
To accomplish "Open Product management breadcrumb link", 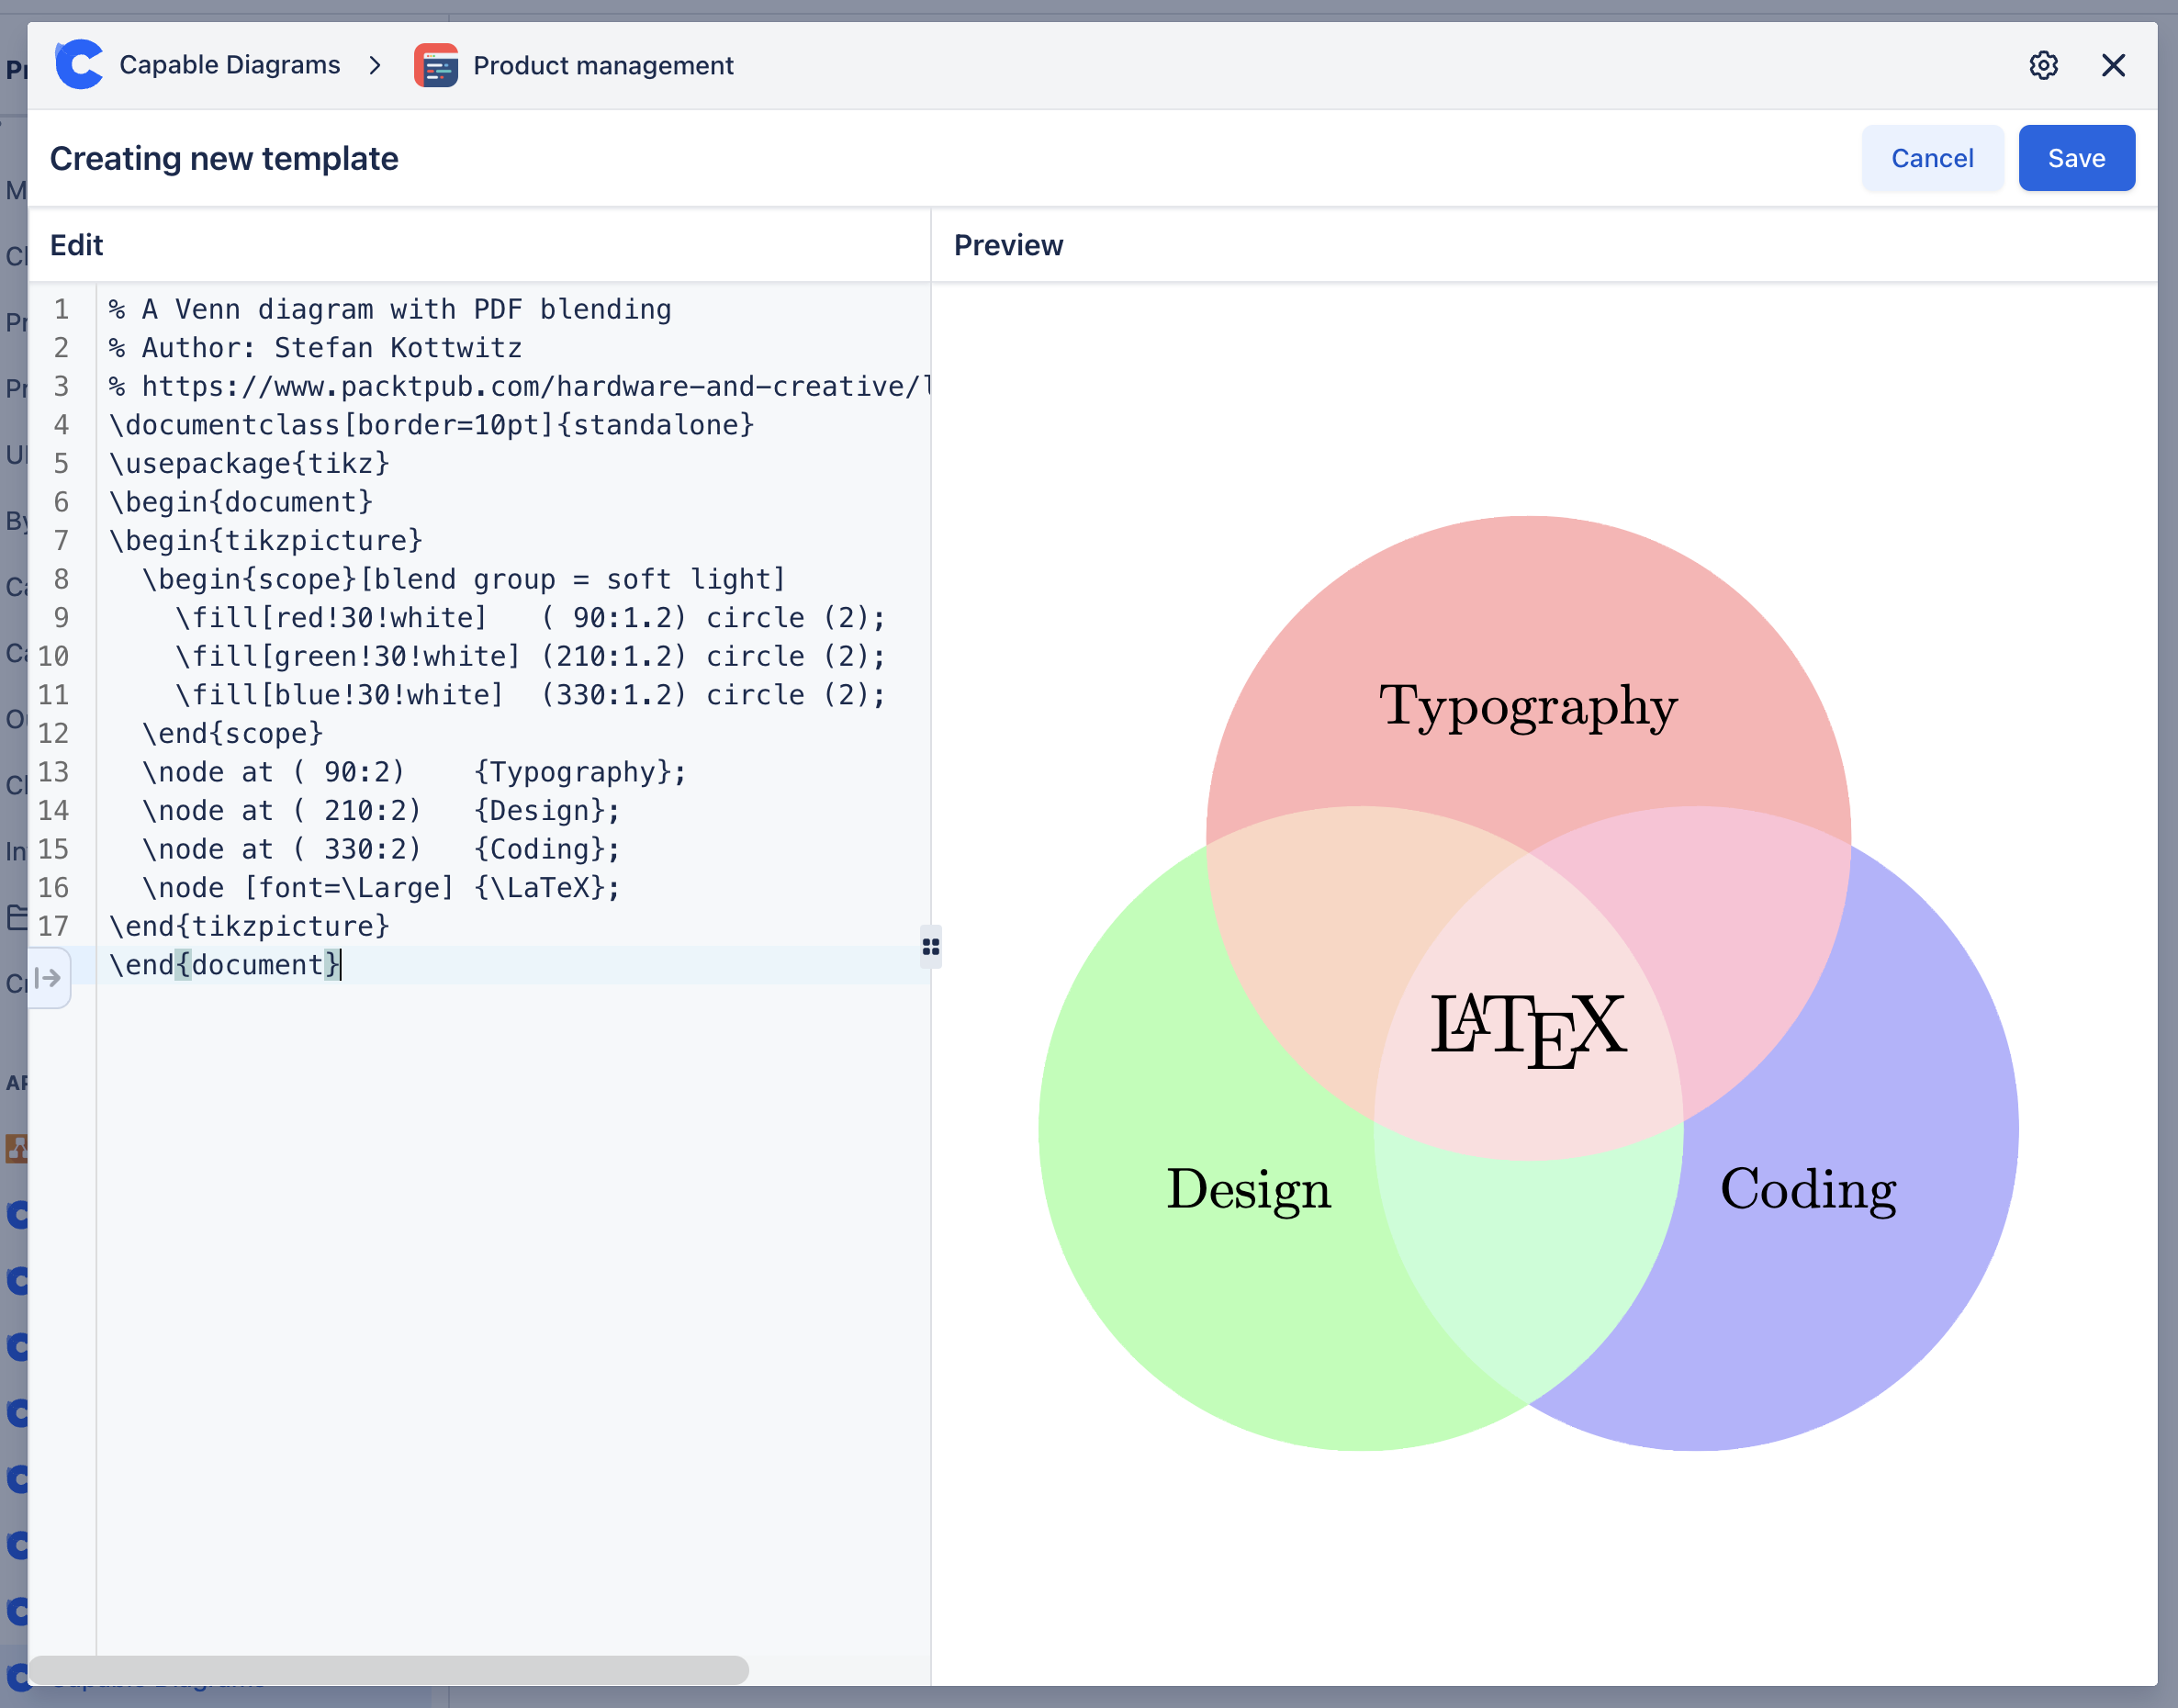I will [x=603, y=65].
